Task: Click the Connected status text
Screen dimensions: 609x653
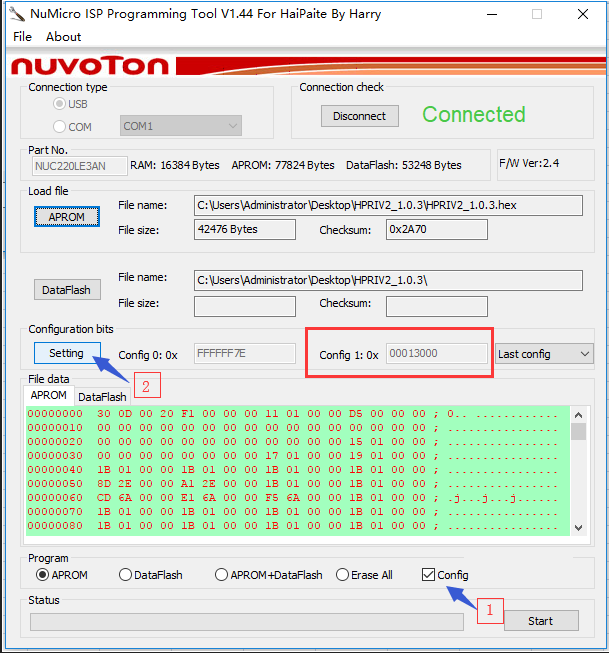Action: pyautogui.click(x=474, y=115)
